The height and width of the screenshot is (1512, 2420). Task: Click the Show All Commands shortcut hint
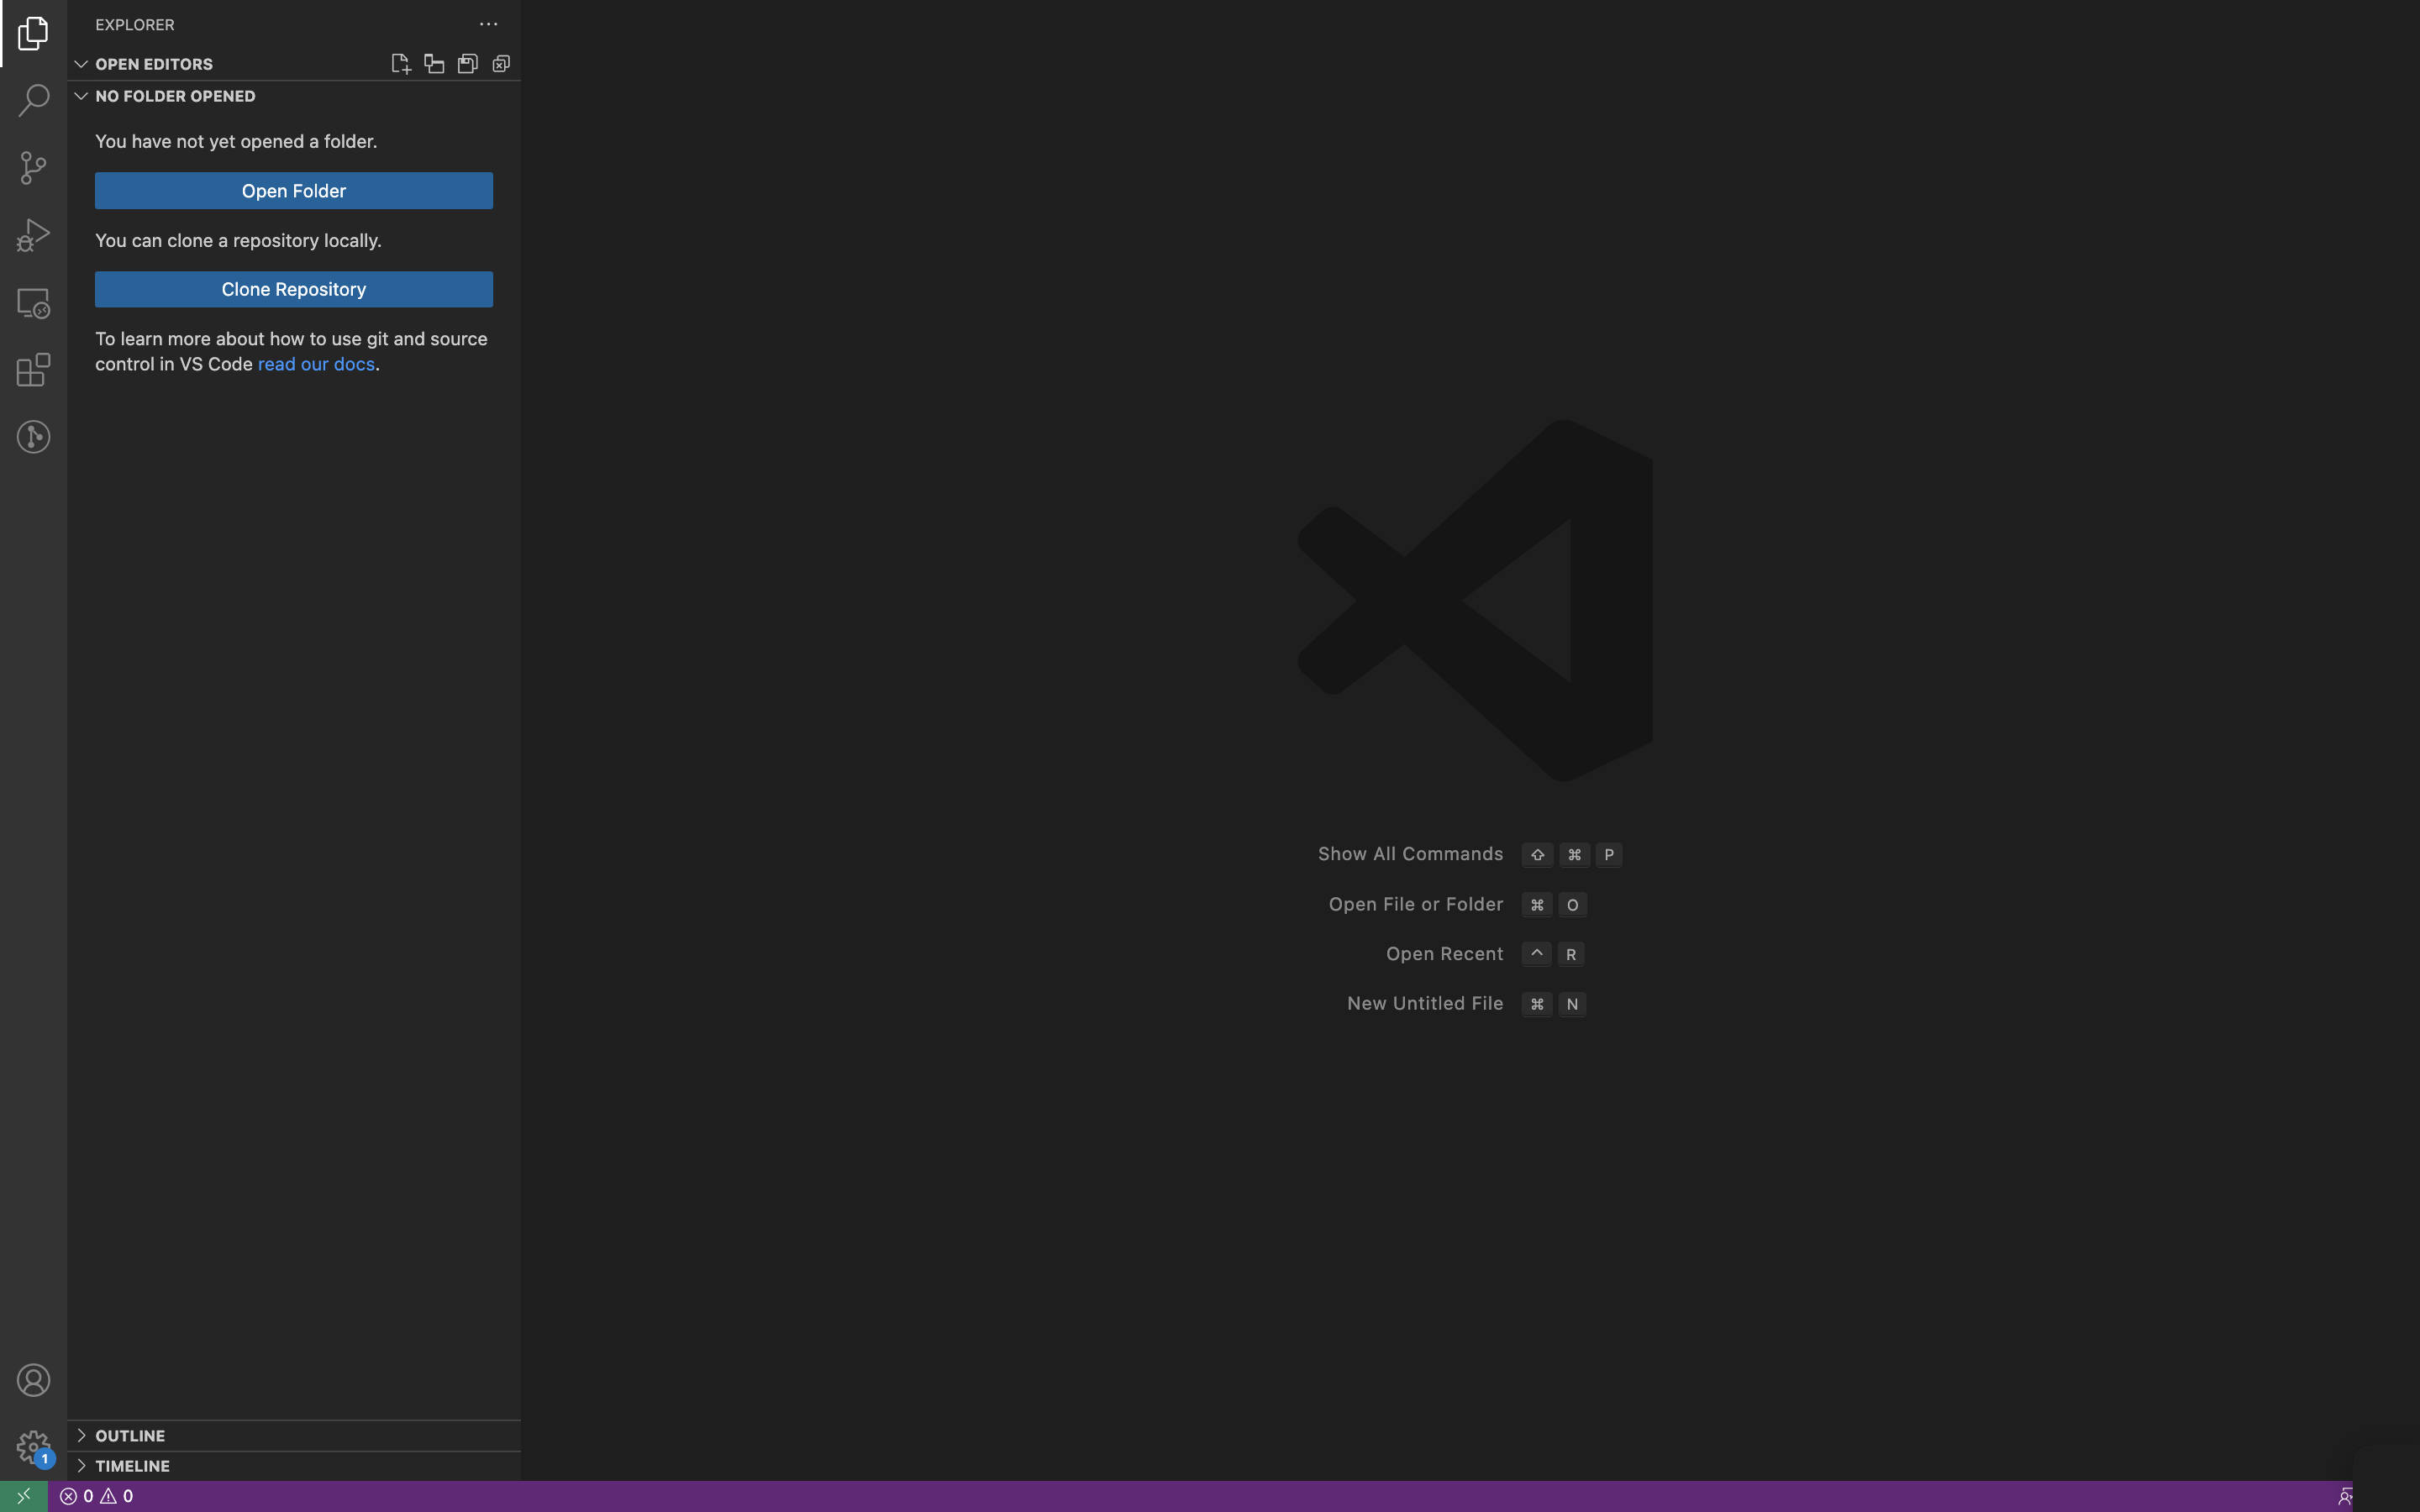point(1410,854)
